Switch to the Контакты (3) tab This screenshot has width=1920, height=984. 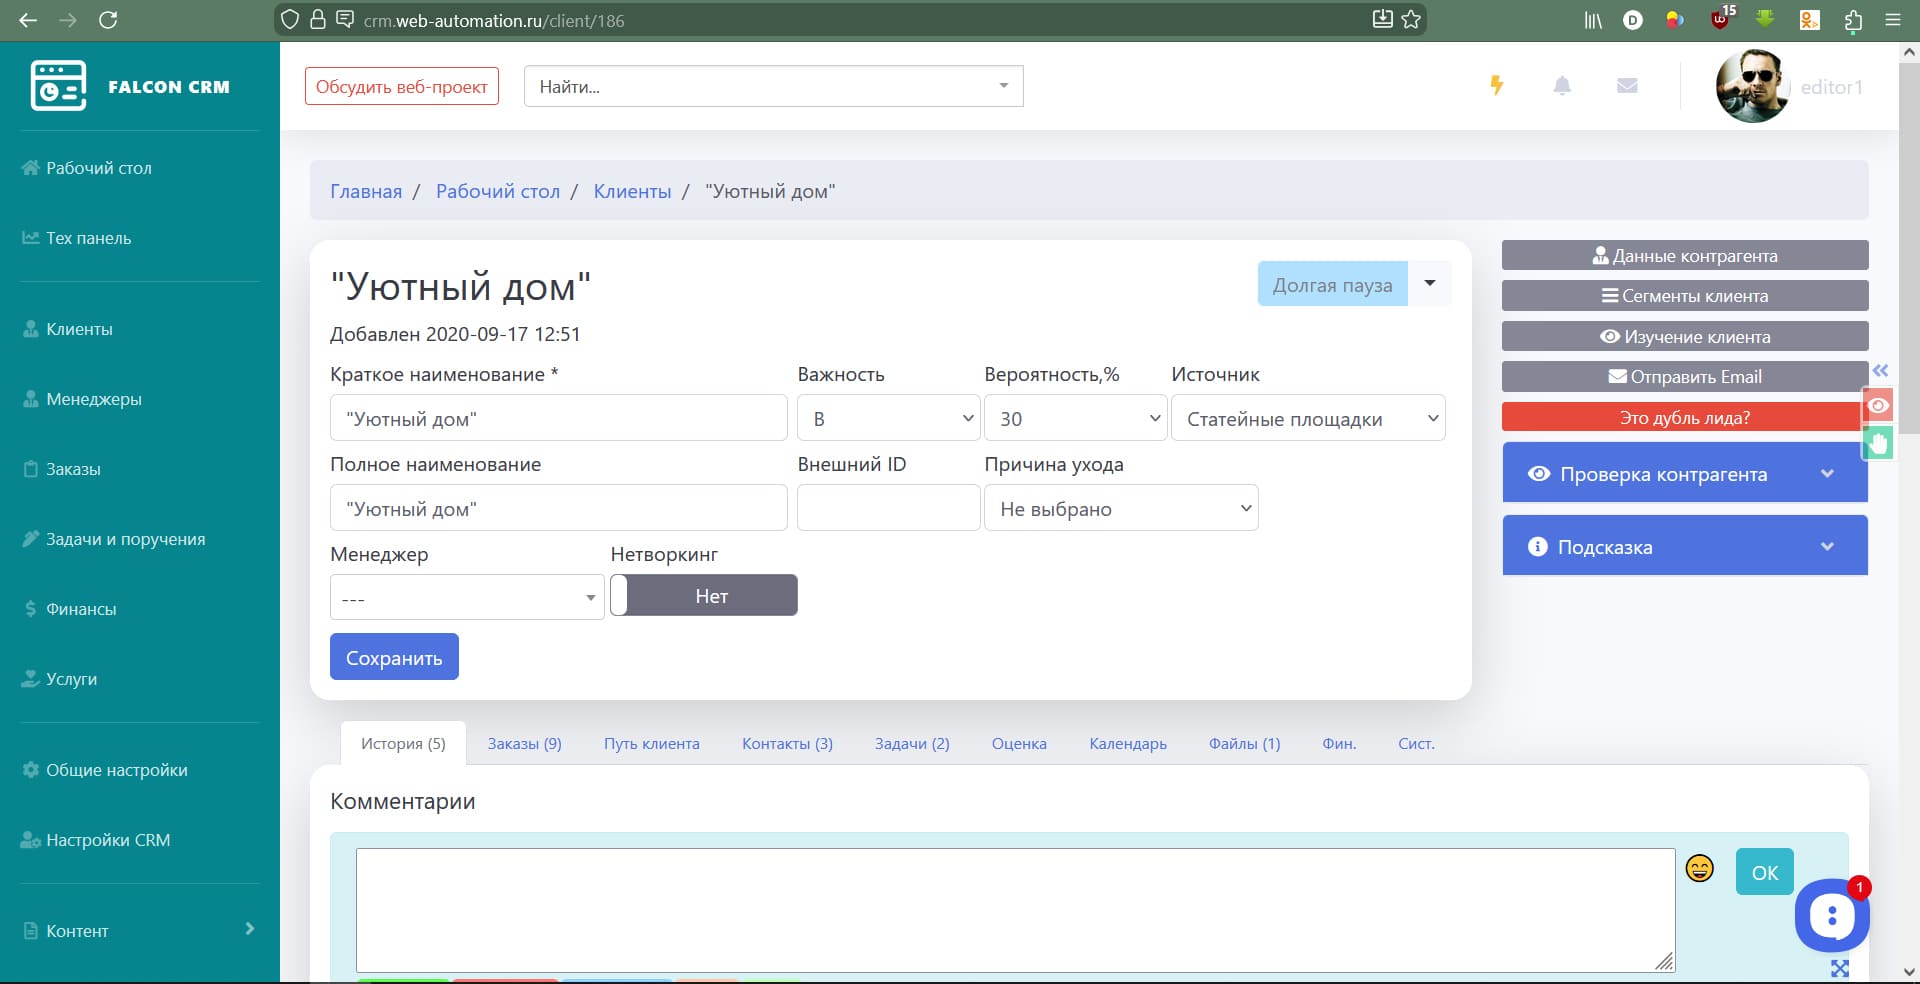[x=786, y=744]
